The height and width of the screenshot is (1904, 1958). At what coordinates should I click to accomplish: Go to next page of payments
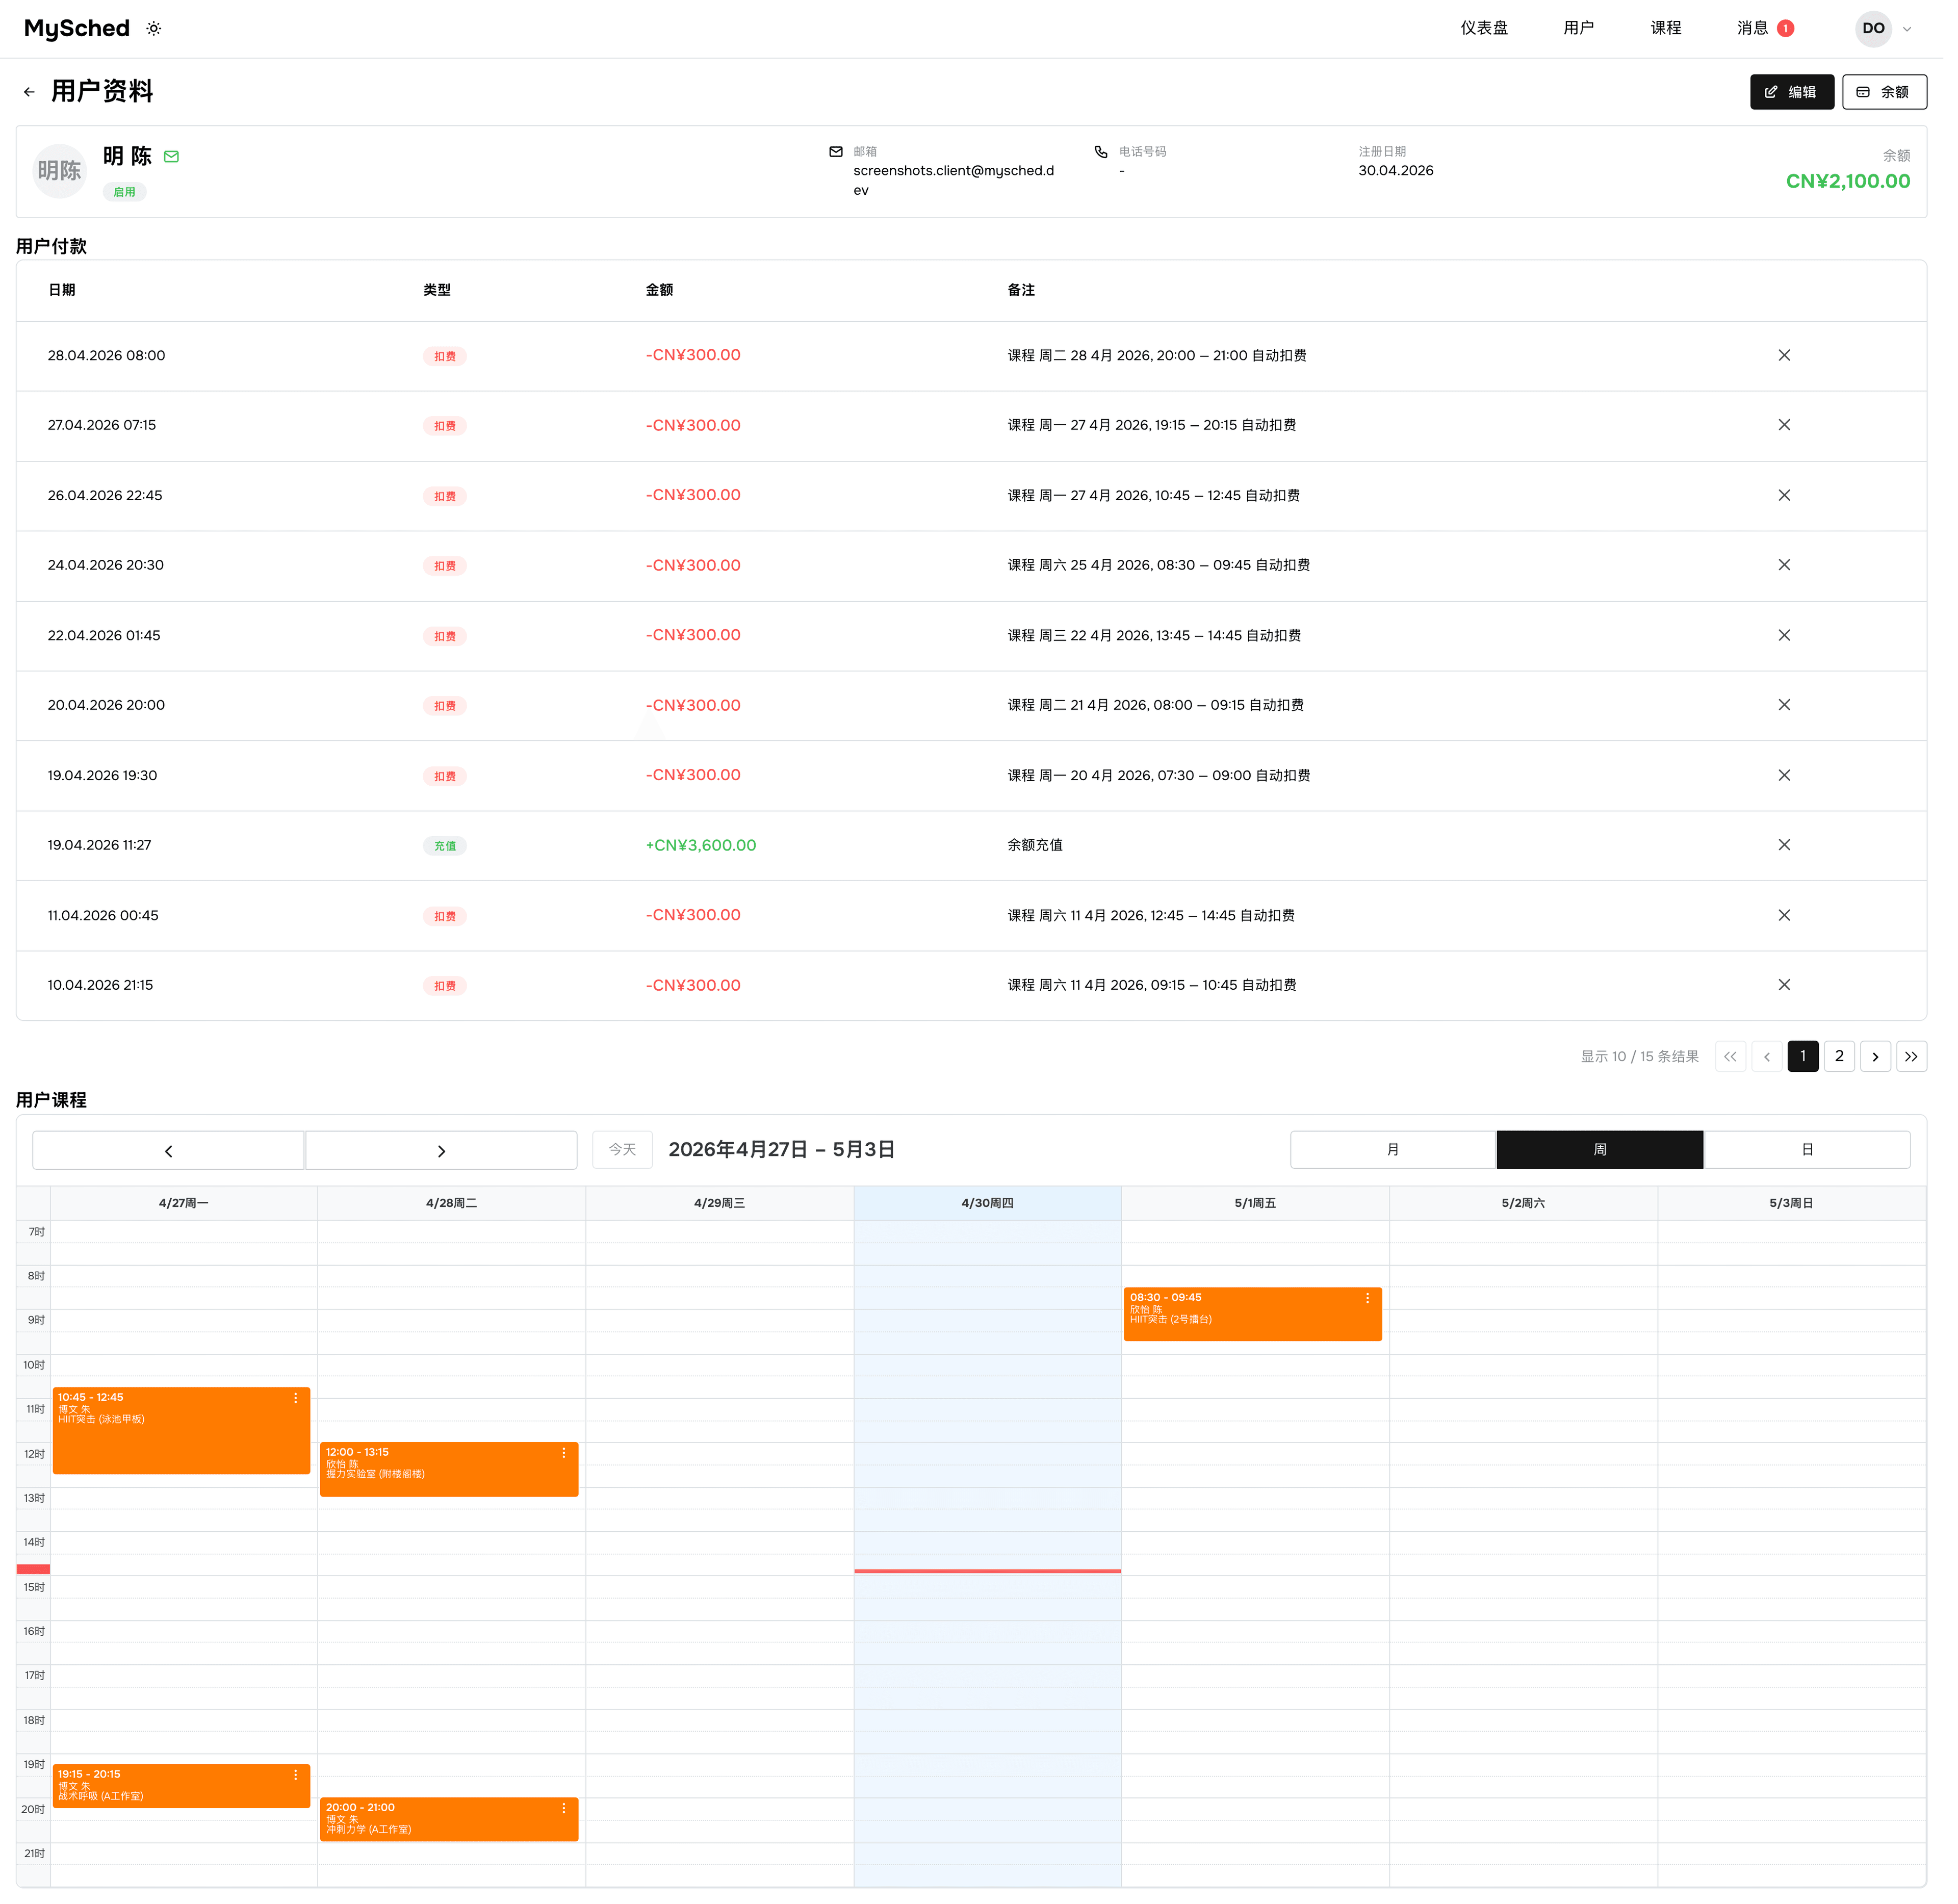click(1889, 1064)
